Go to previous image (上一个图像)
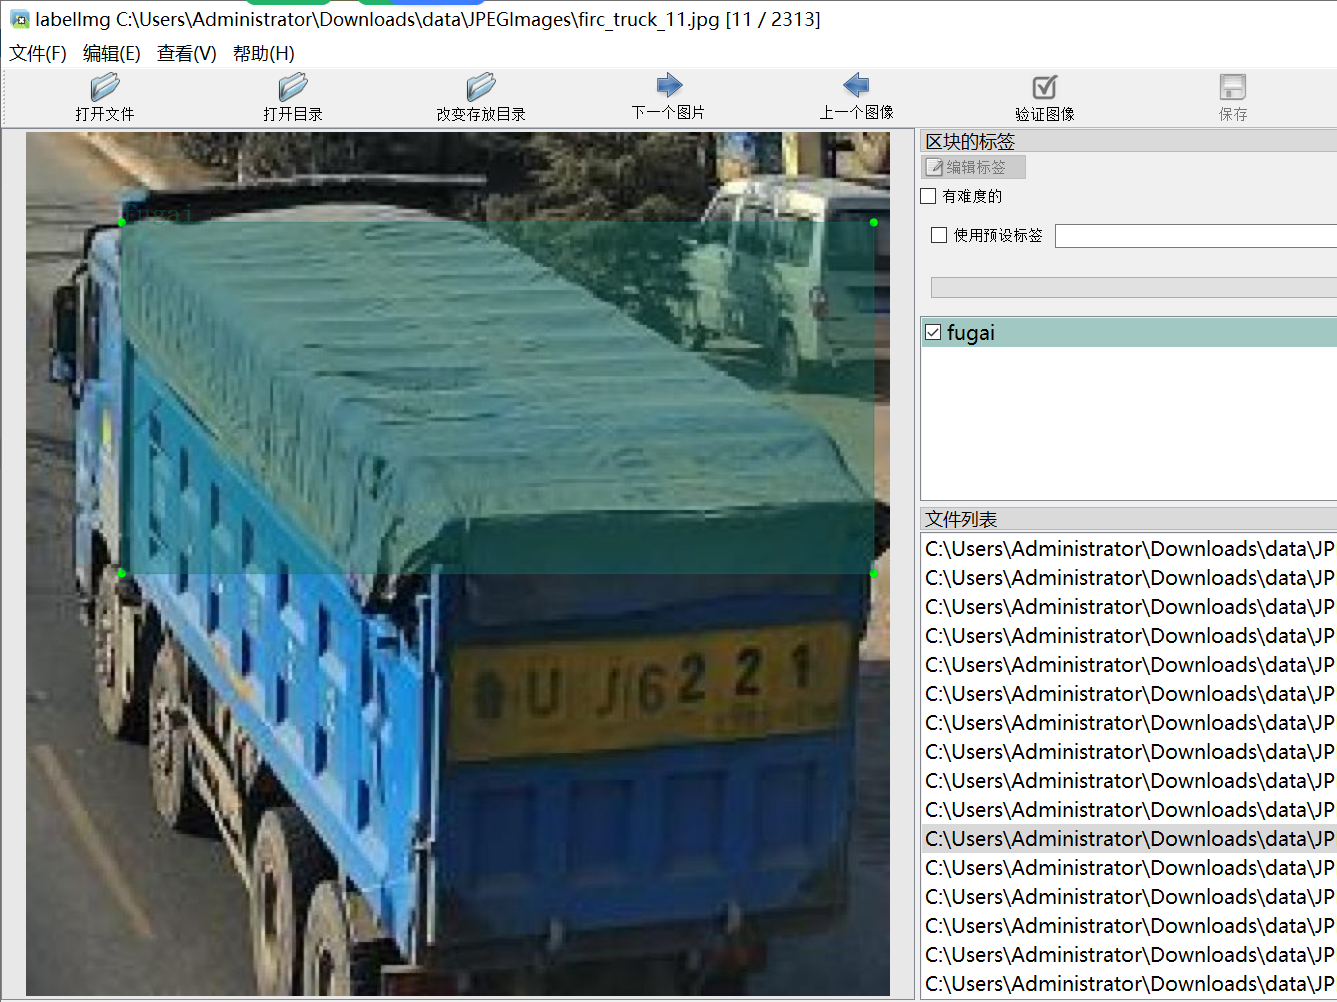Viewport: 1337px width, 1002px height. tap(856, 85)
